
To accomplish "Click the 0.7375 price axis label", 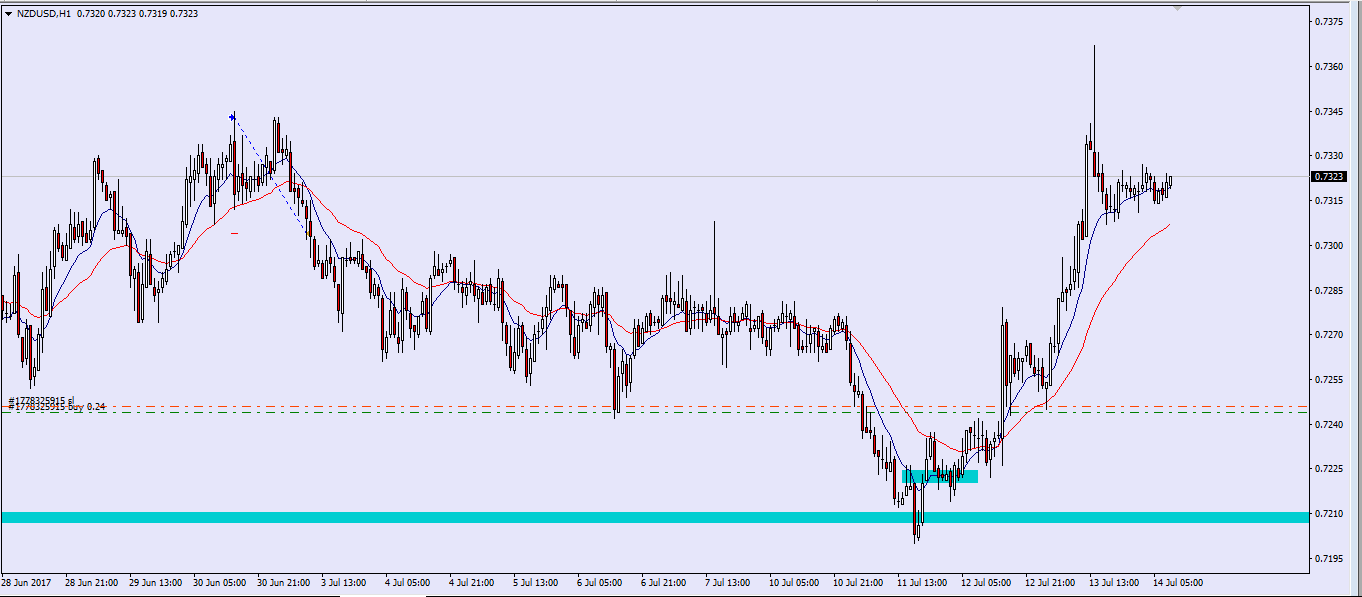I will 1329,21.
